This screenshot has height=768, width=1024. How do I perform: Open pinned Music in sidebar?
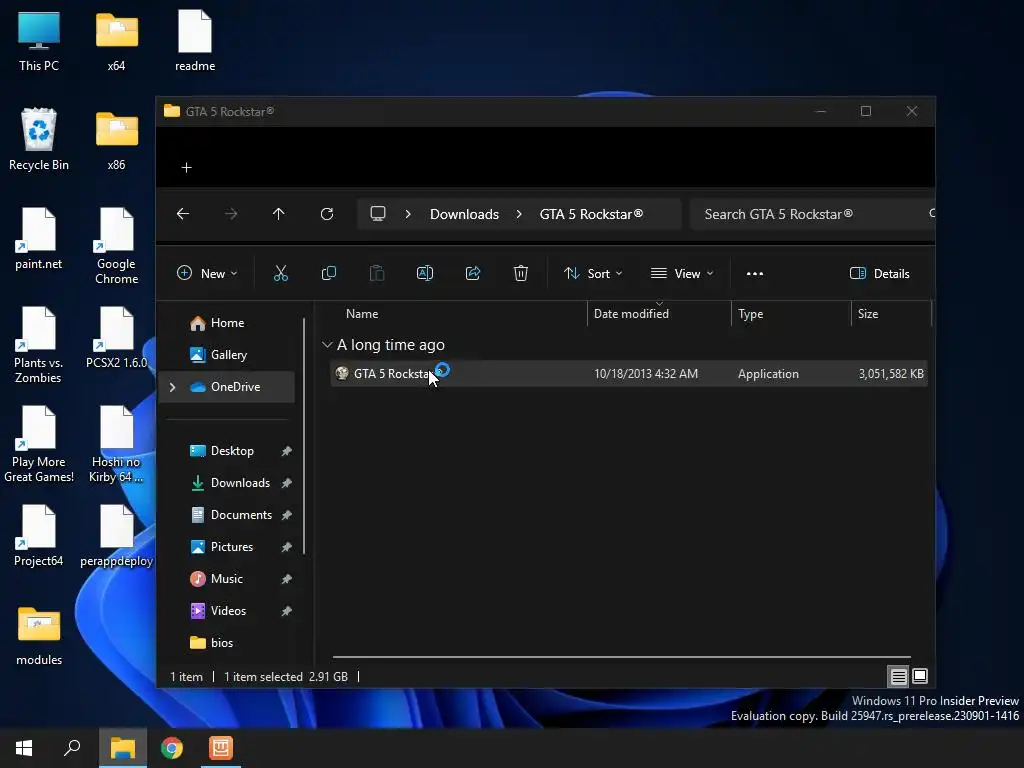[227, 579]
